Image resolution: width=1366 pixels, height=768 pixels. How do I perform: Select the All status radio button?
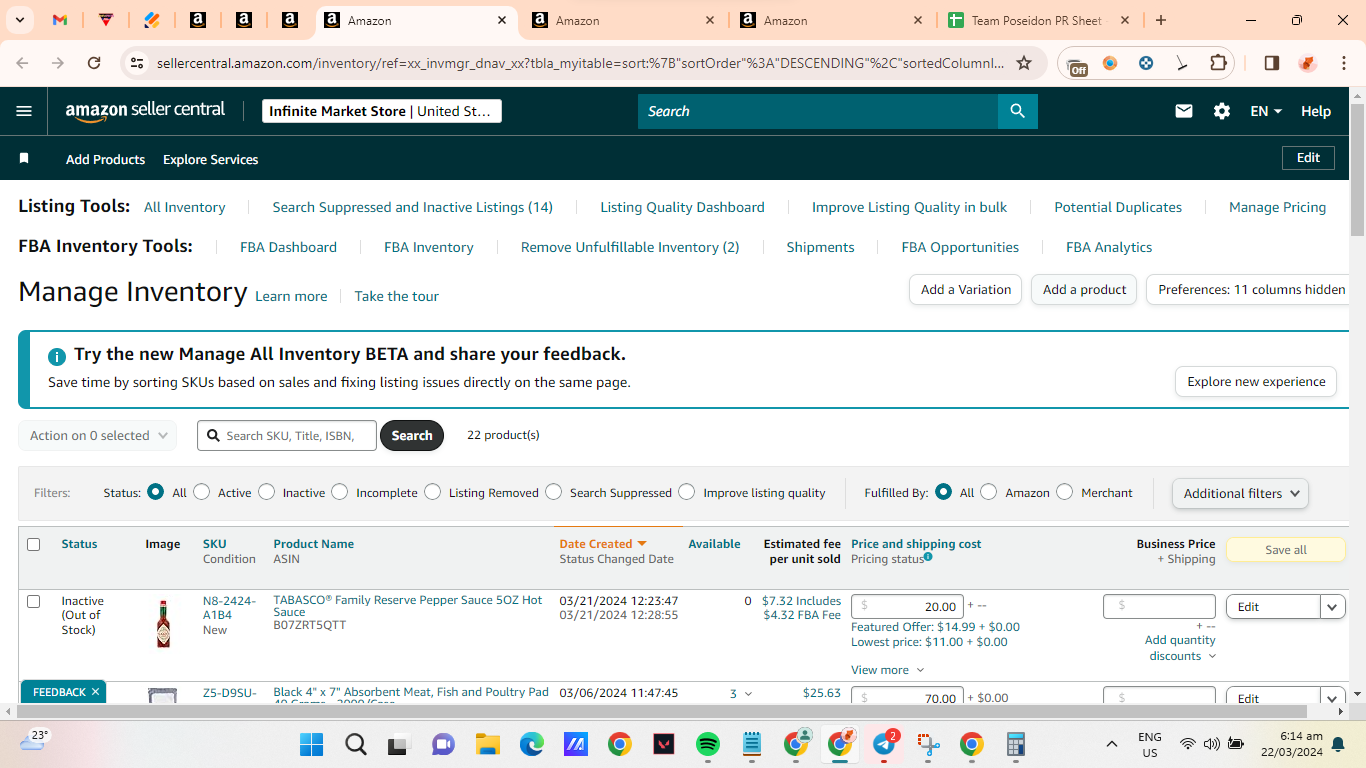click(155, 492)
